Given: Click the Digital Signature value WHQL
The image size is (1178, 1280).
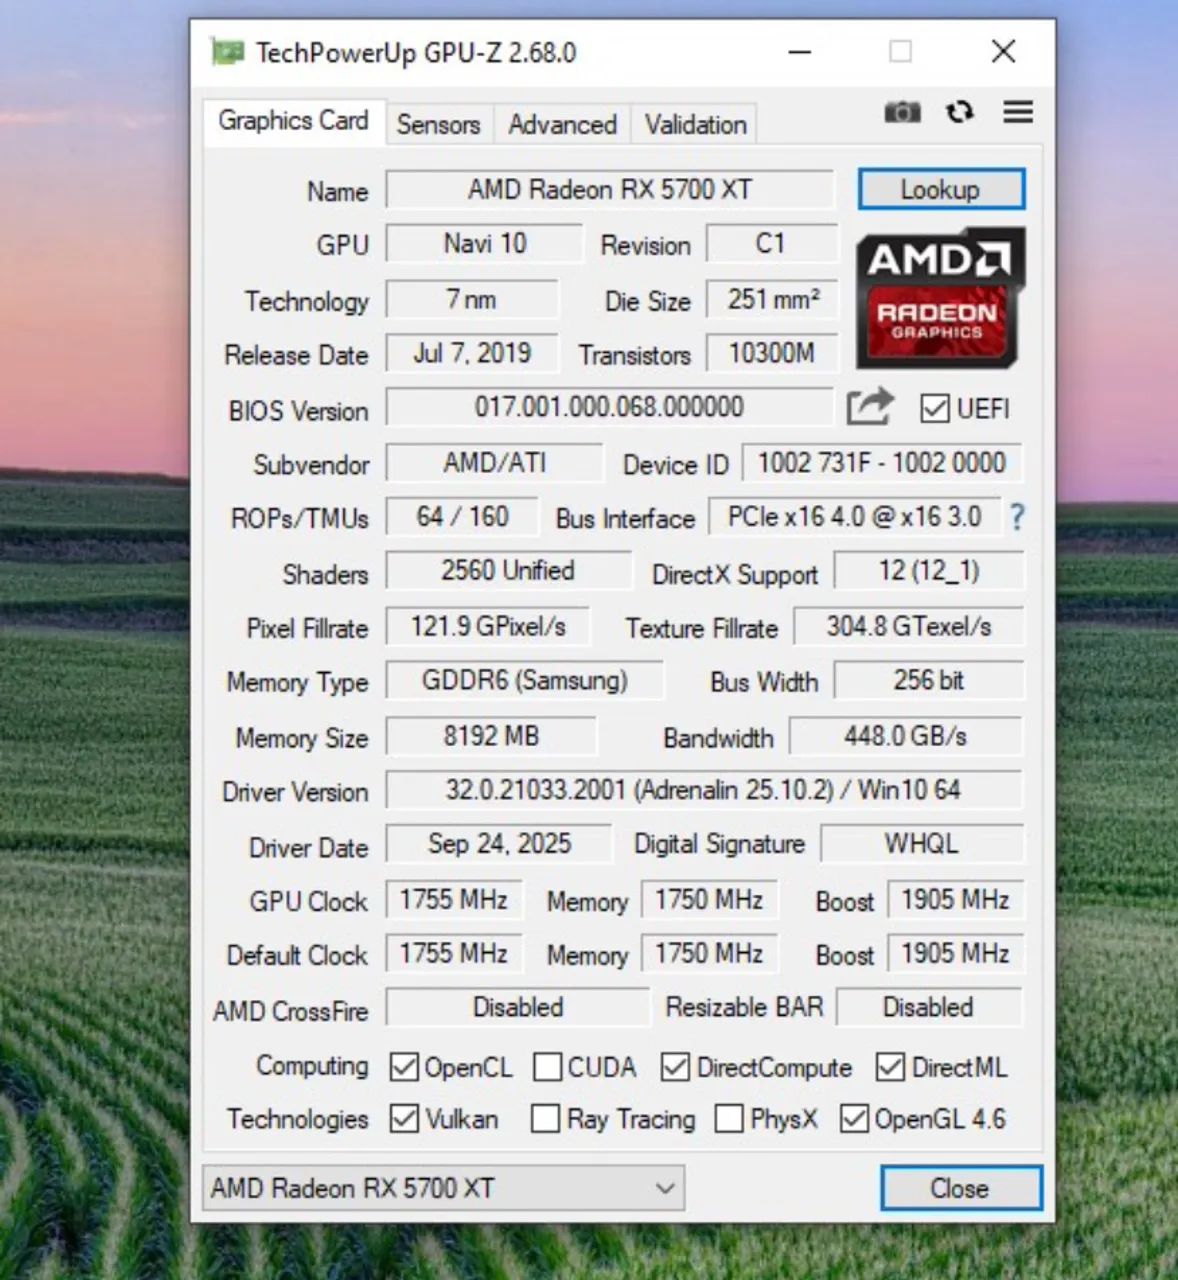Looking at the screenshot, I should (922, 845).
